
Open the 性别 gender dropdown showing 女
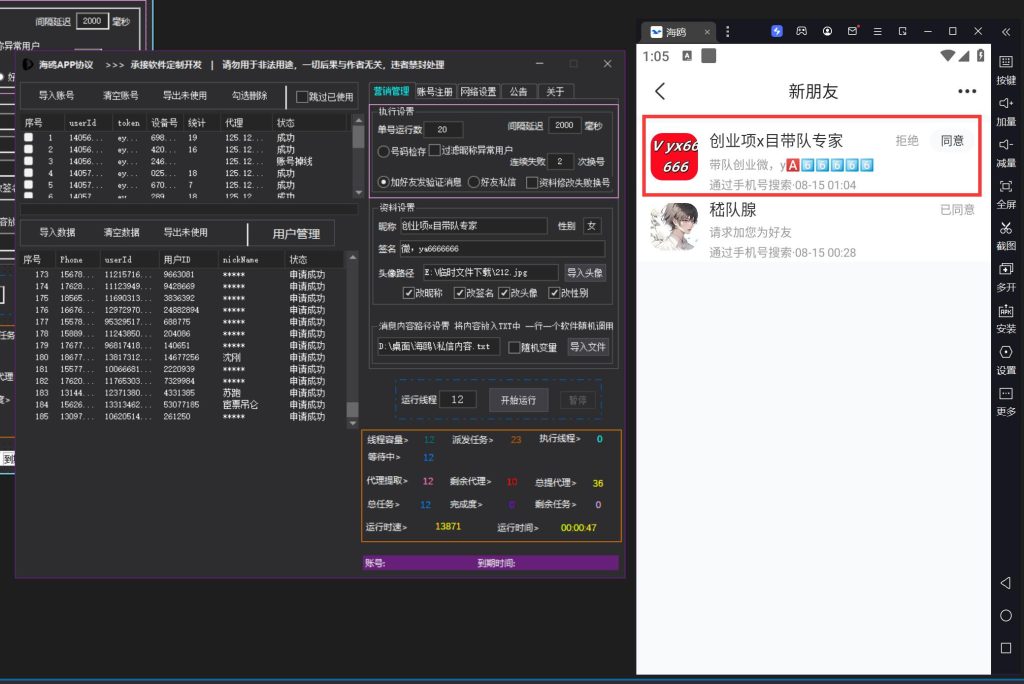coord(593,226)
